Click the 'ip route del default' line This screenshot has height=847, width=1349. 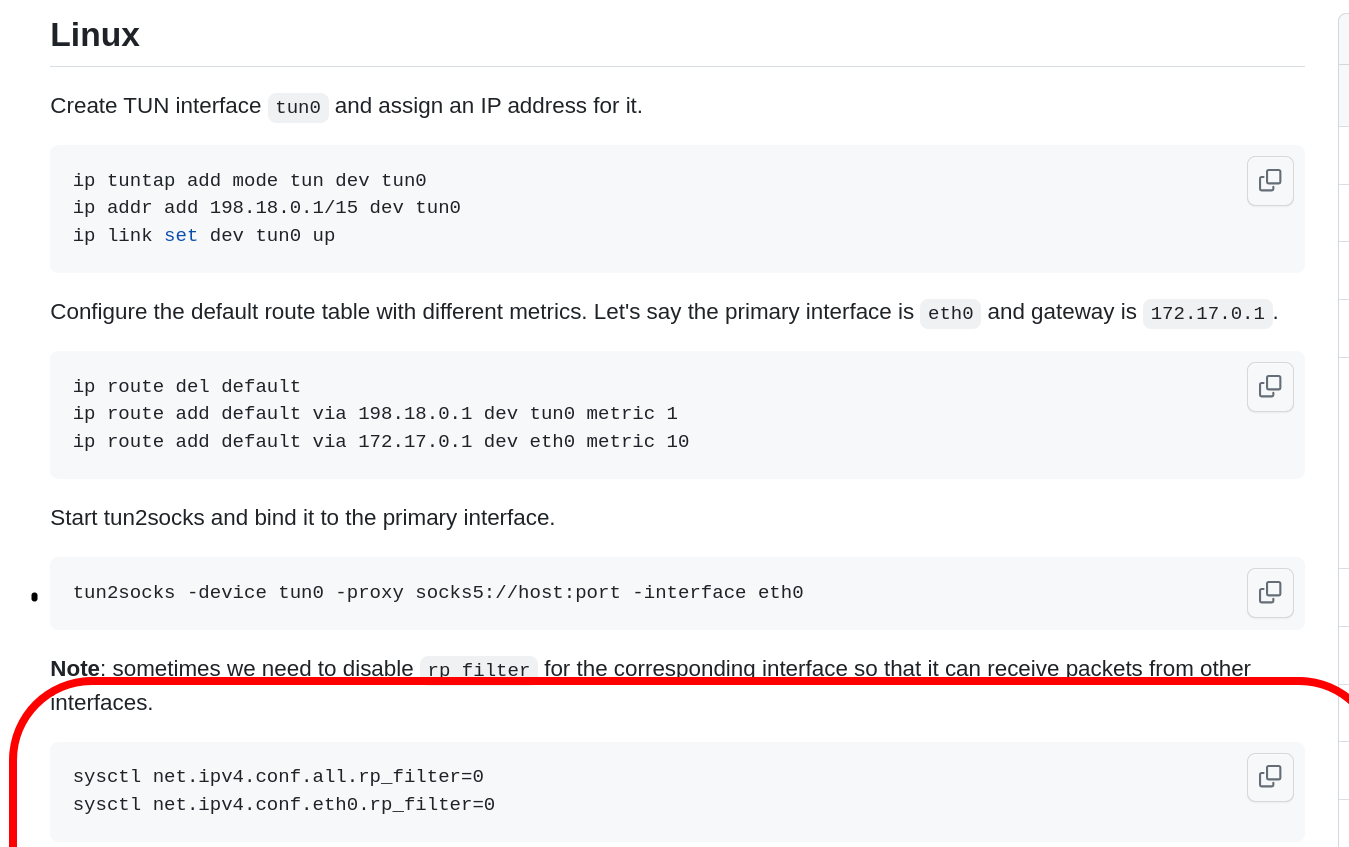coord(186,387)
